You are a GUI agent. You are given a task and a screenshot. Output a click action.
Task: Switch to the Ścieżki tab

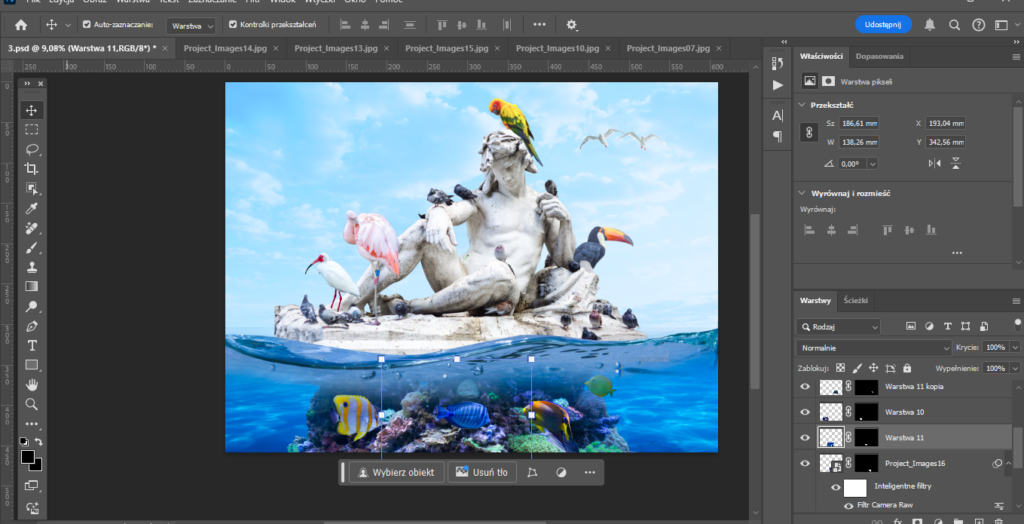pos(855,301)
